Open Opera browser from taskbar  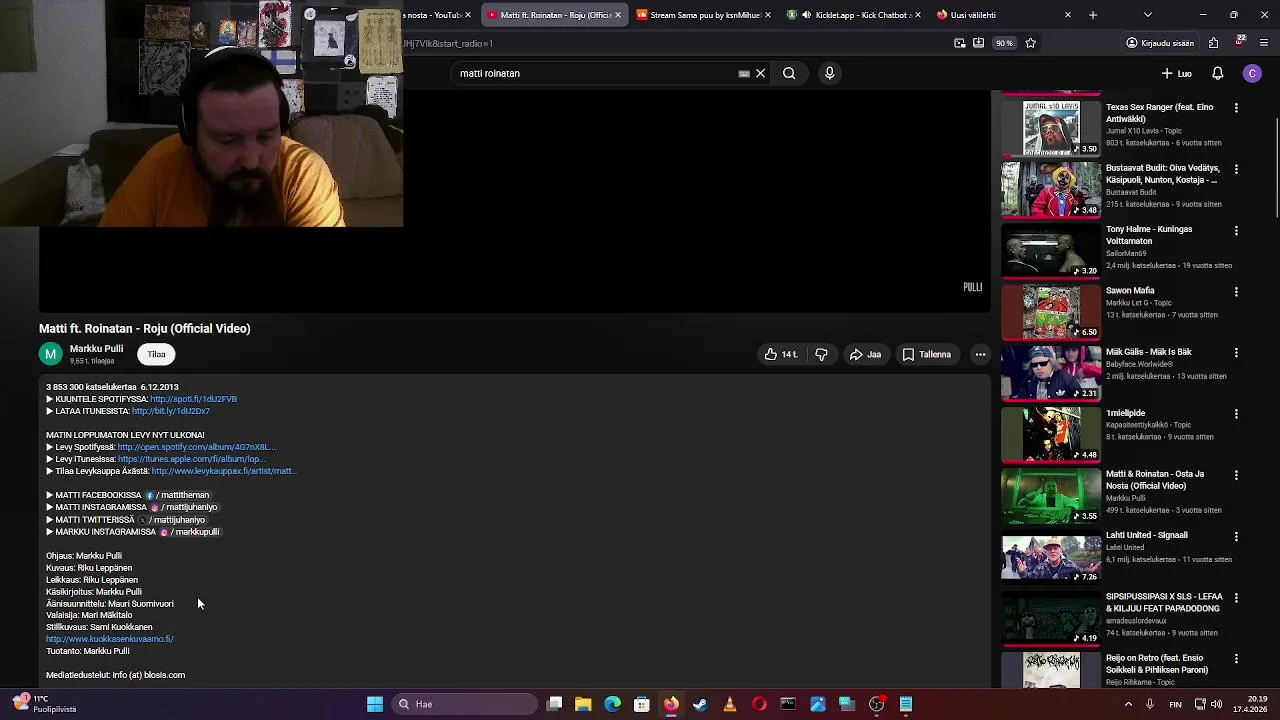point(759,704)
